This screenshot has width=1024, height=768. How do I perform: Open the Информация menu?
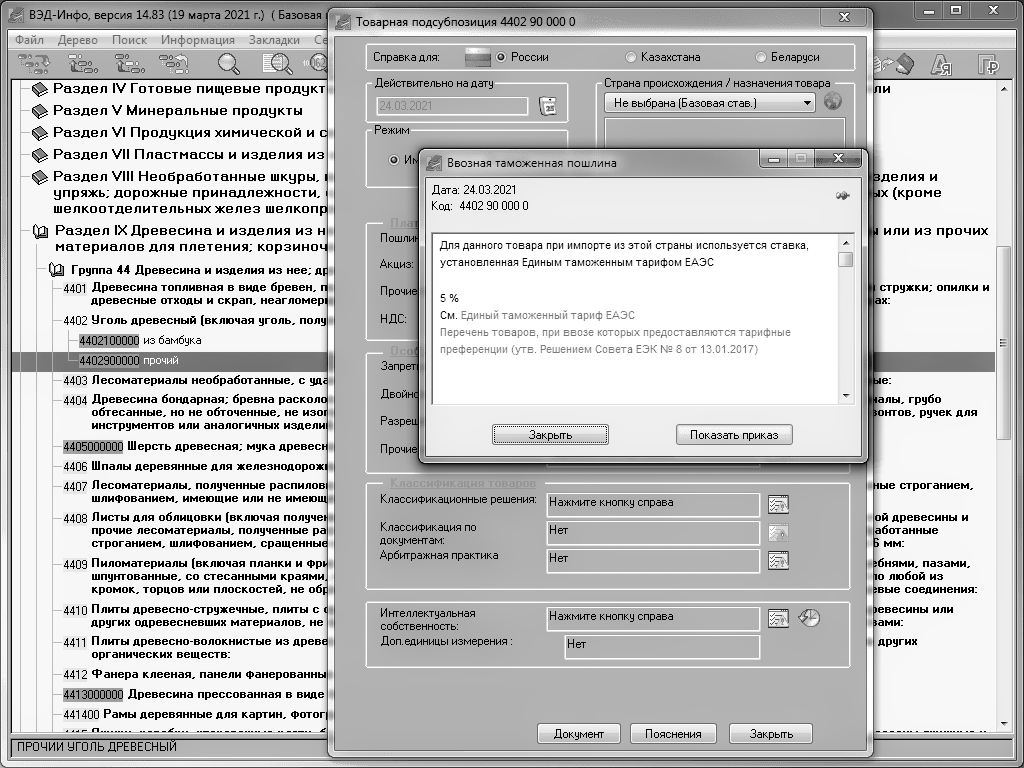[197, 40]
